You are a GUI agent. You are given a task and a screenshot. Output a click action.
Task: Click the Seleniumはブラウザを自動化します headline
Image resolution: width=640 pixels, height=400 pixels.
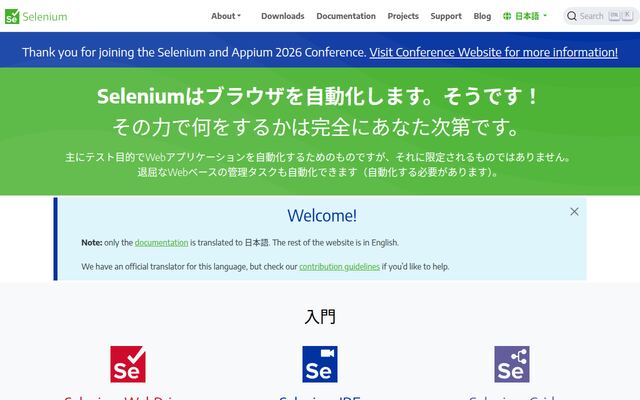click(317, 97)
